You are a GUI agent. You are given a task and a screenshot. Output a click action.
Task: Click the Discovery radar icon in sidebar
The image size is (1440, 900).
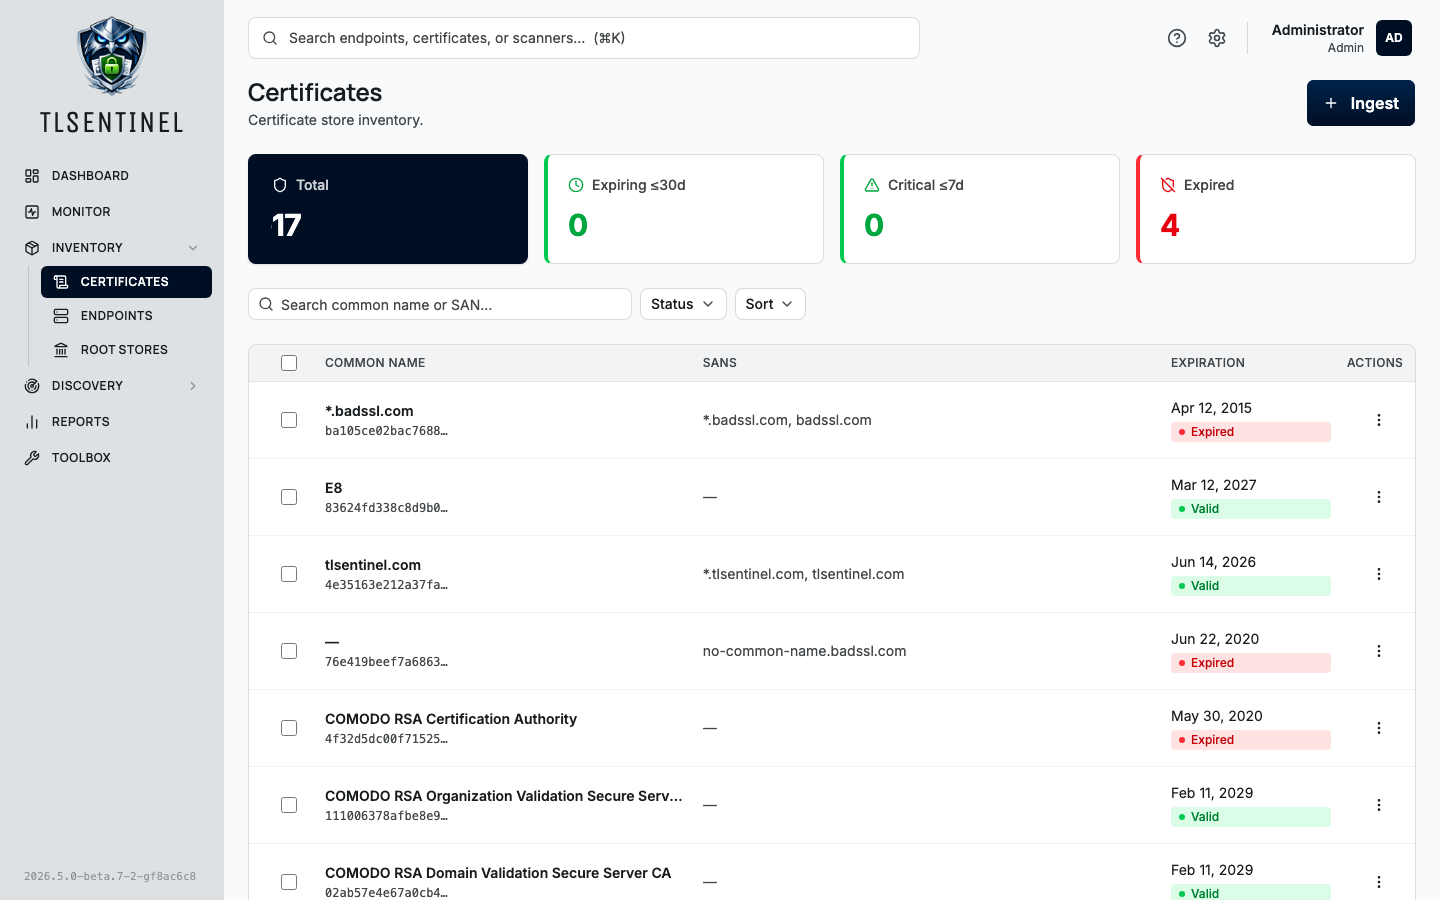click(32, 386)
